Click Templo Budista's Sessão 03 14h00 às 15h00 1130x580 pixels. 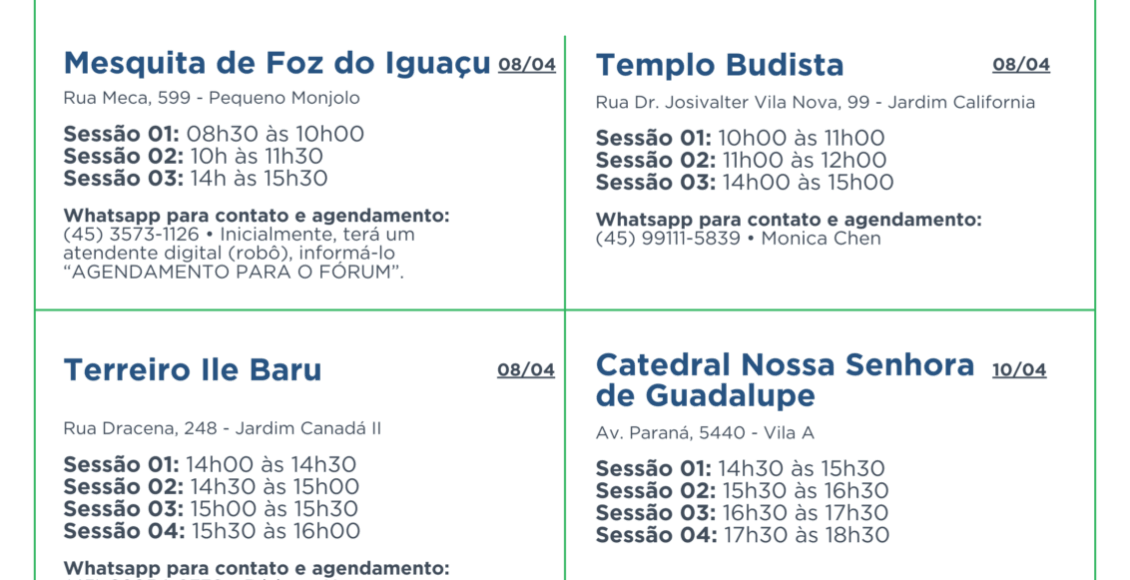[744, 182]
